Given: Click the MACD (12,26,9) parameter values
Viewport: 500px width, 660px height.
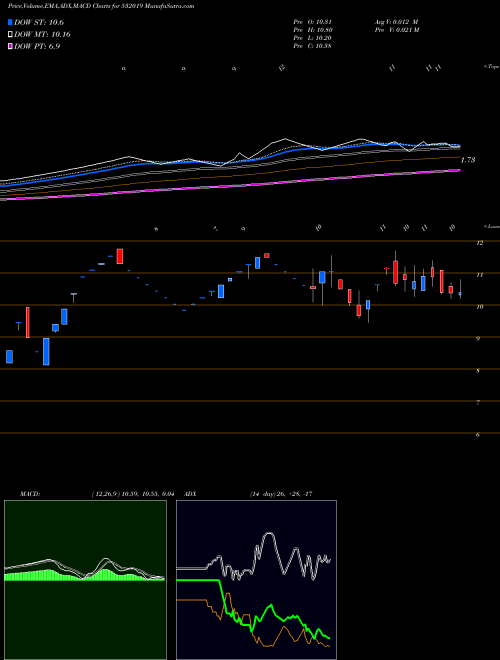Looking at the screenshot, I should click(x=133, y=494).
